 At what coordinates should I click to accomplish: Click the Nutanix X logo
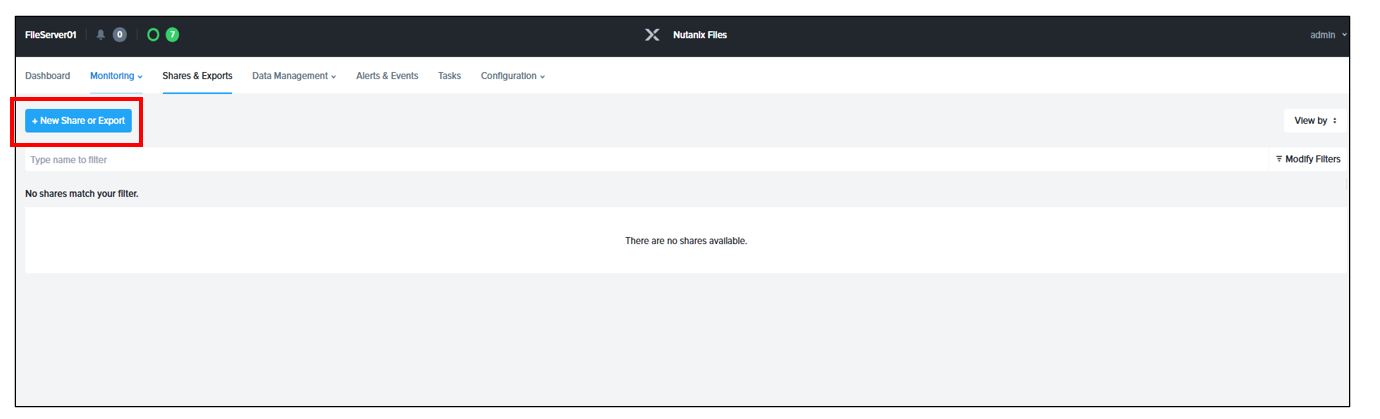pos(652,35)
